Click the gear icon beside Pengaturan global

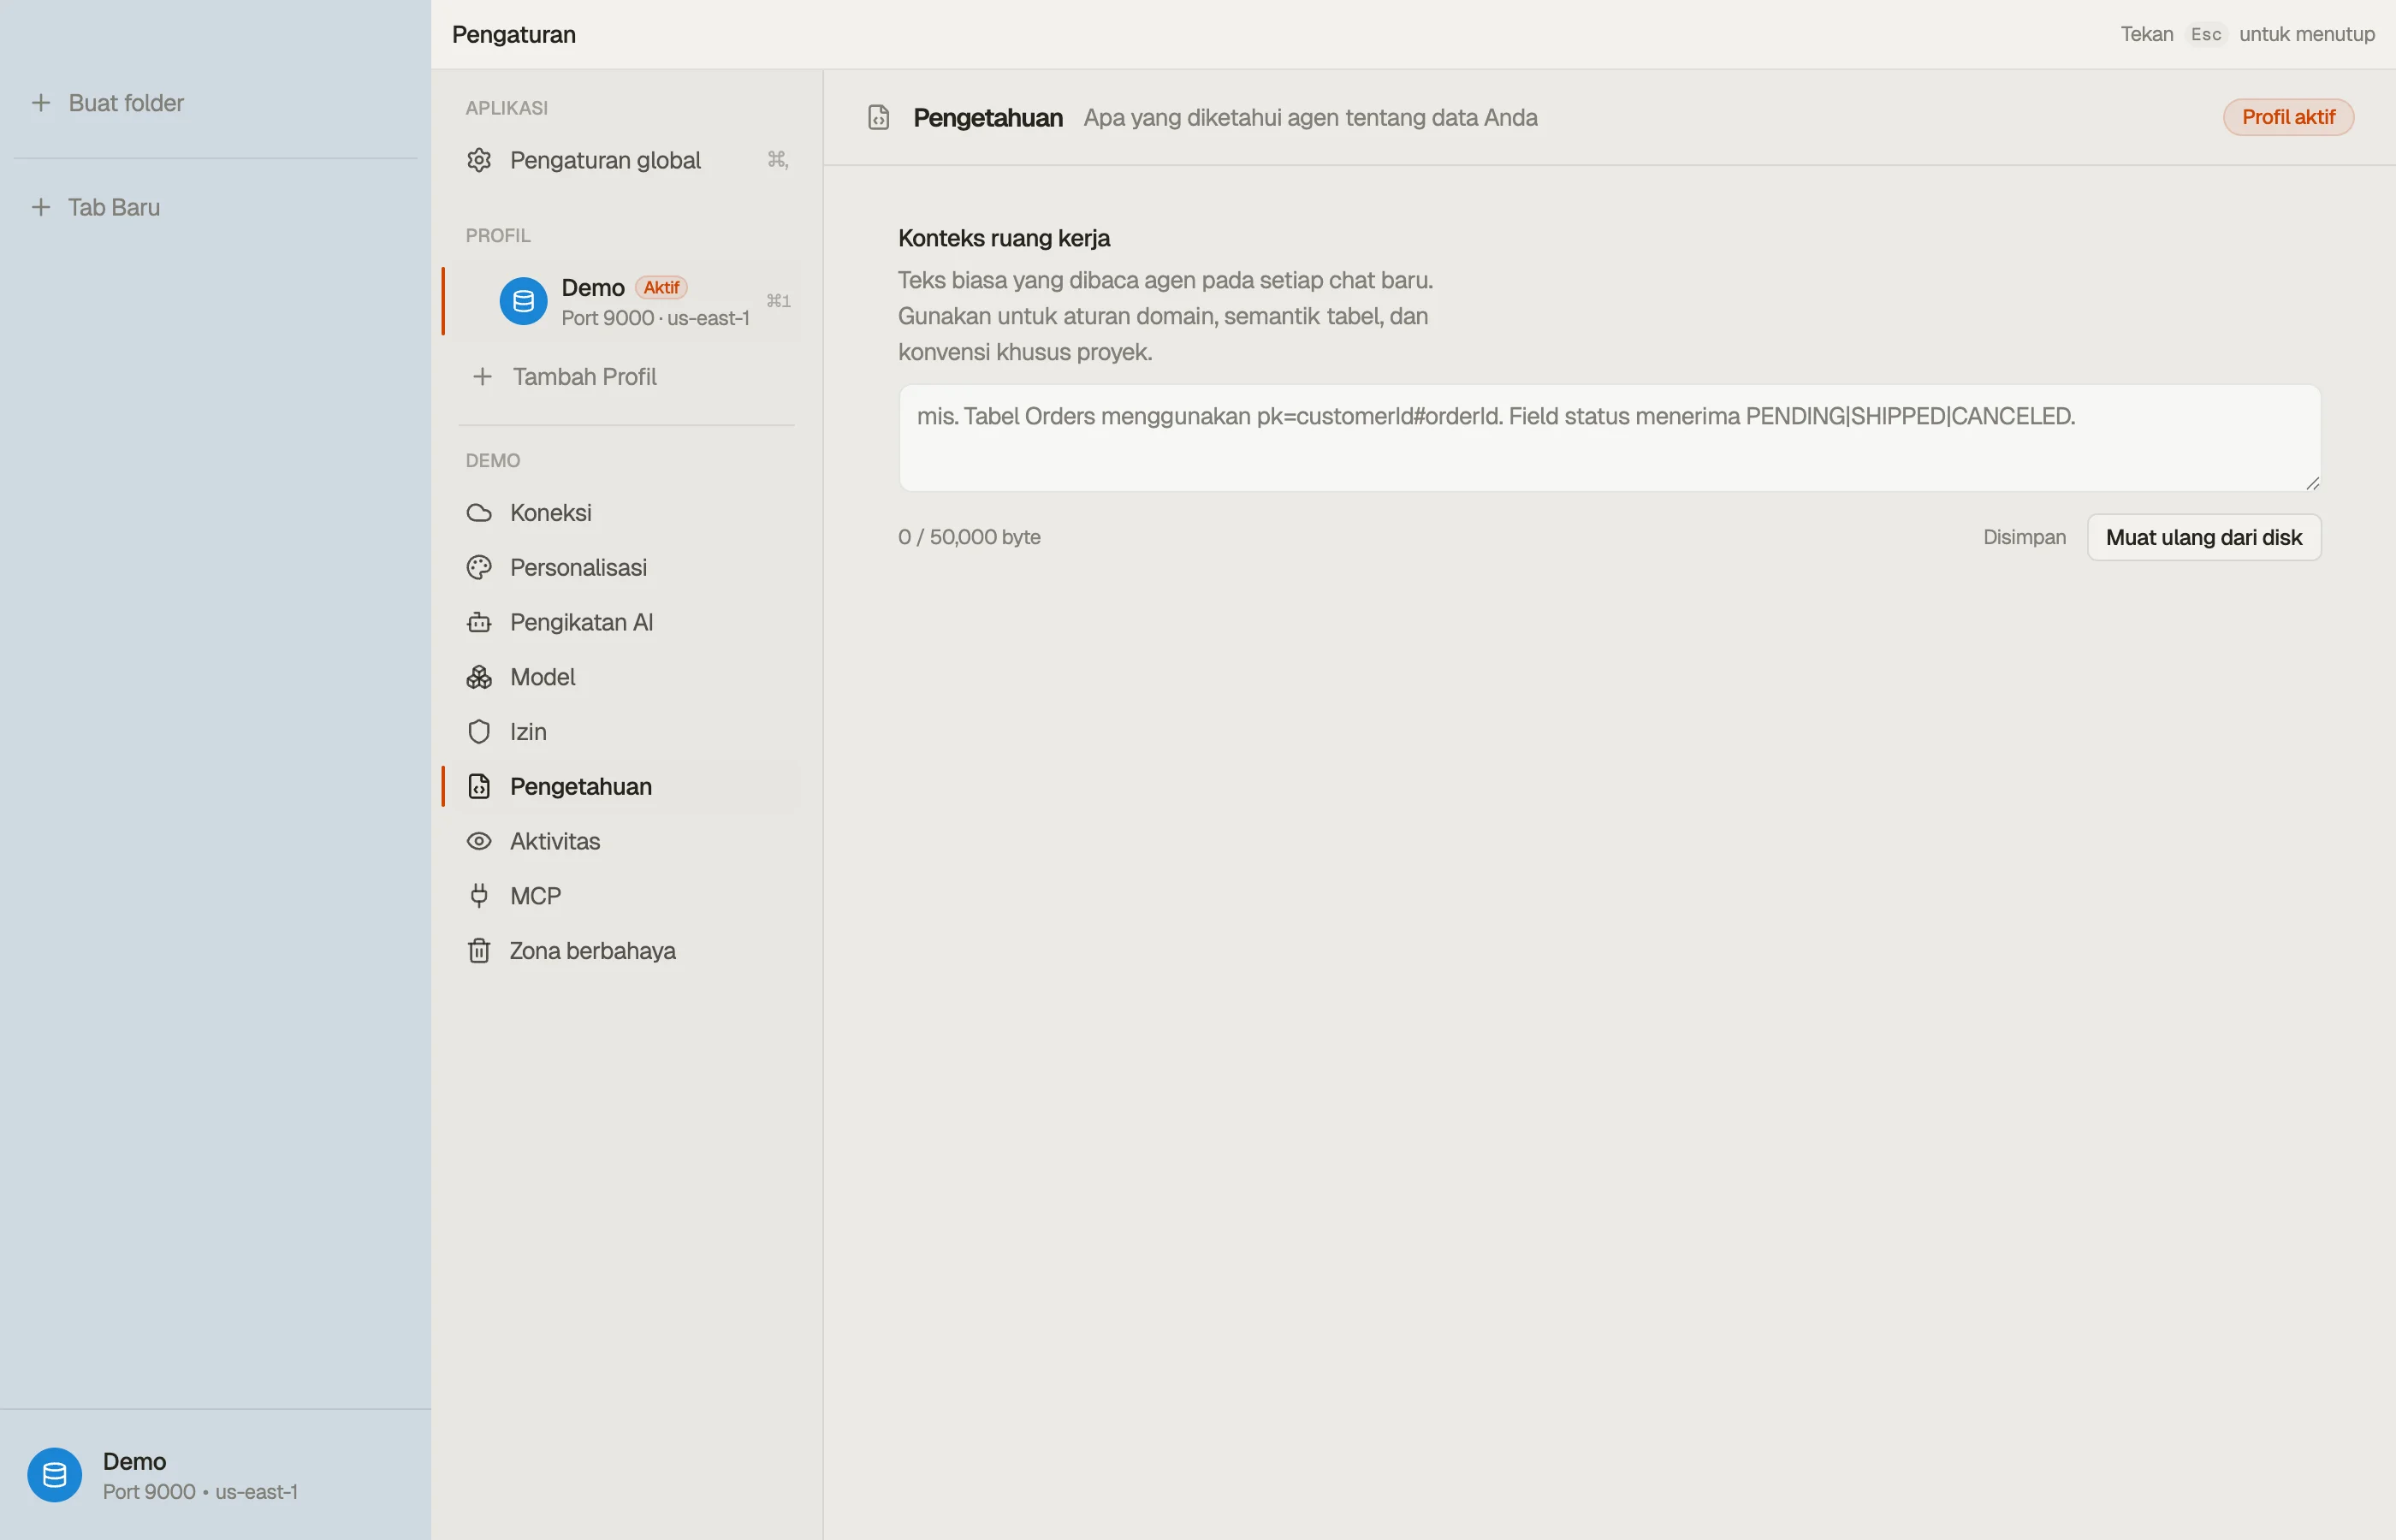pos(479,160)
